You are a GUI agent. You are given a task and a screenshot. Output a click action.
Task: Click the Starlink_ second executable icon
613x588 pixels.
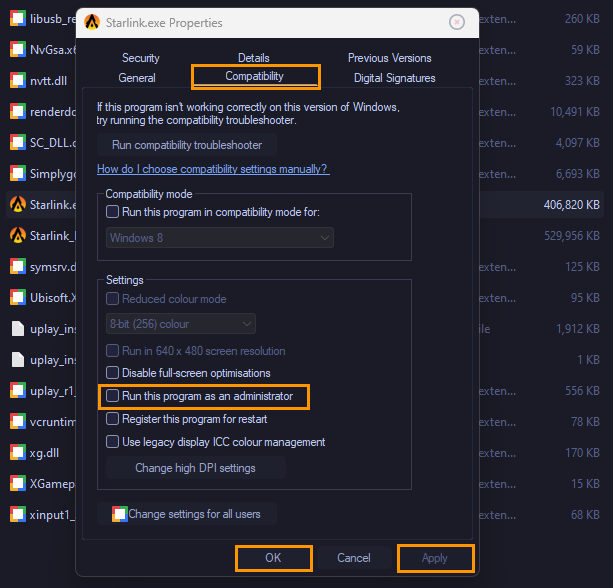click(x=18, y=235)
